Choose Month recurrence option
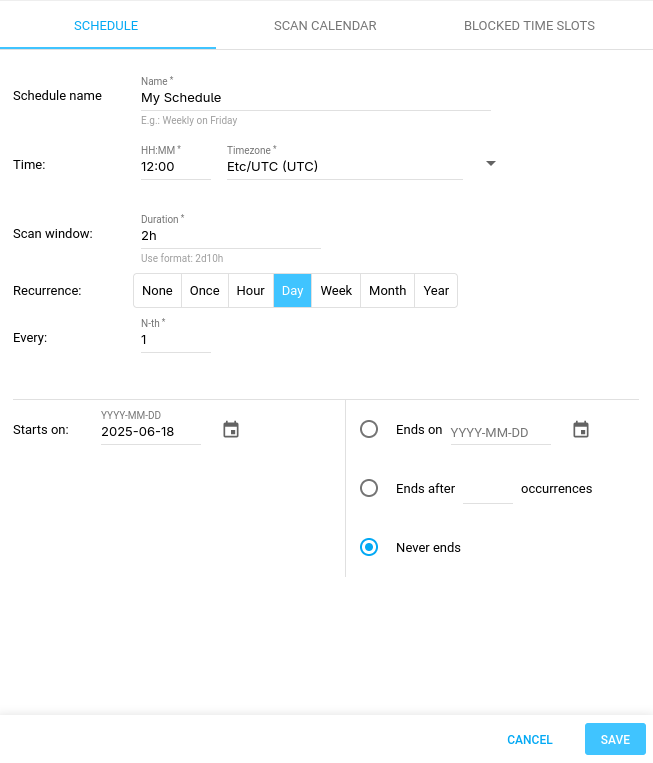This screenshot has height=763, width=653. point(387,291)
